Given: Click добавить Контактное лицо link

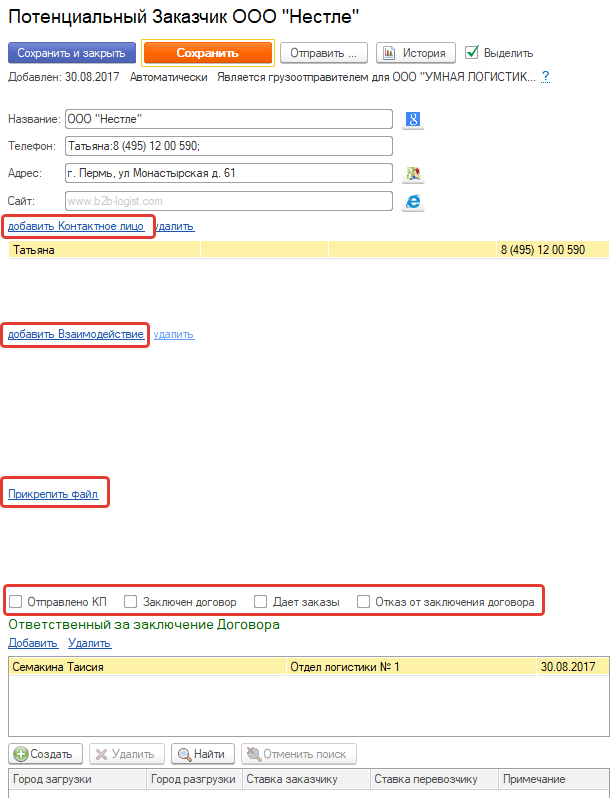Looking at the screenshot, I should pyautogui.click(x=76, y=226).
